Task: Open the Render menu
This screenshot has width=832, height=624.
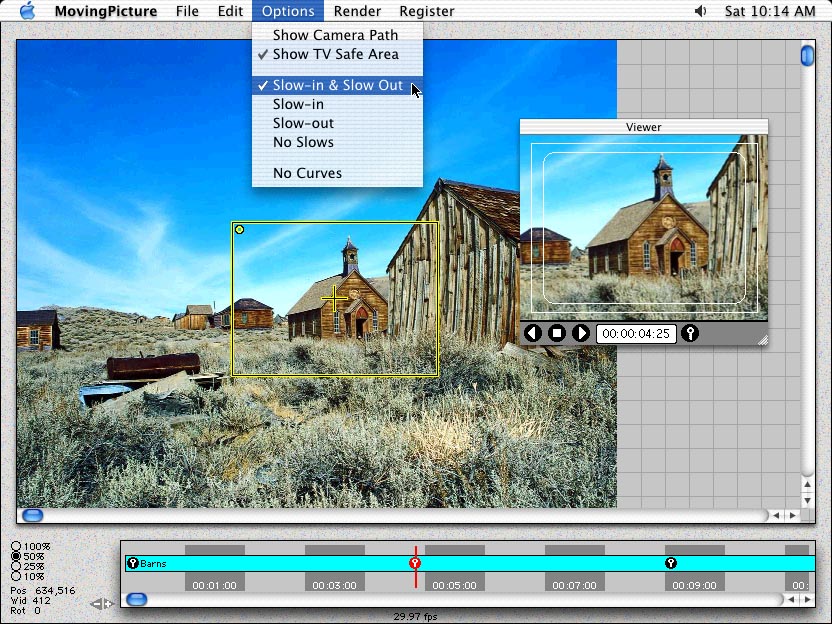Action: point(357,11)
